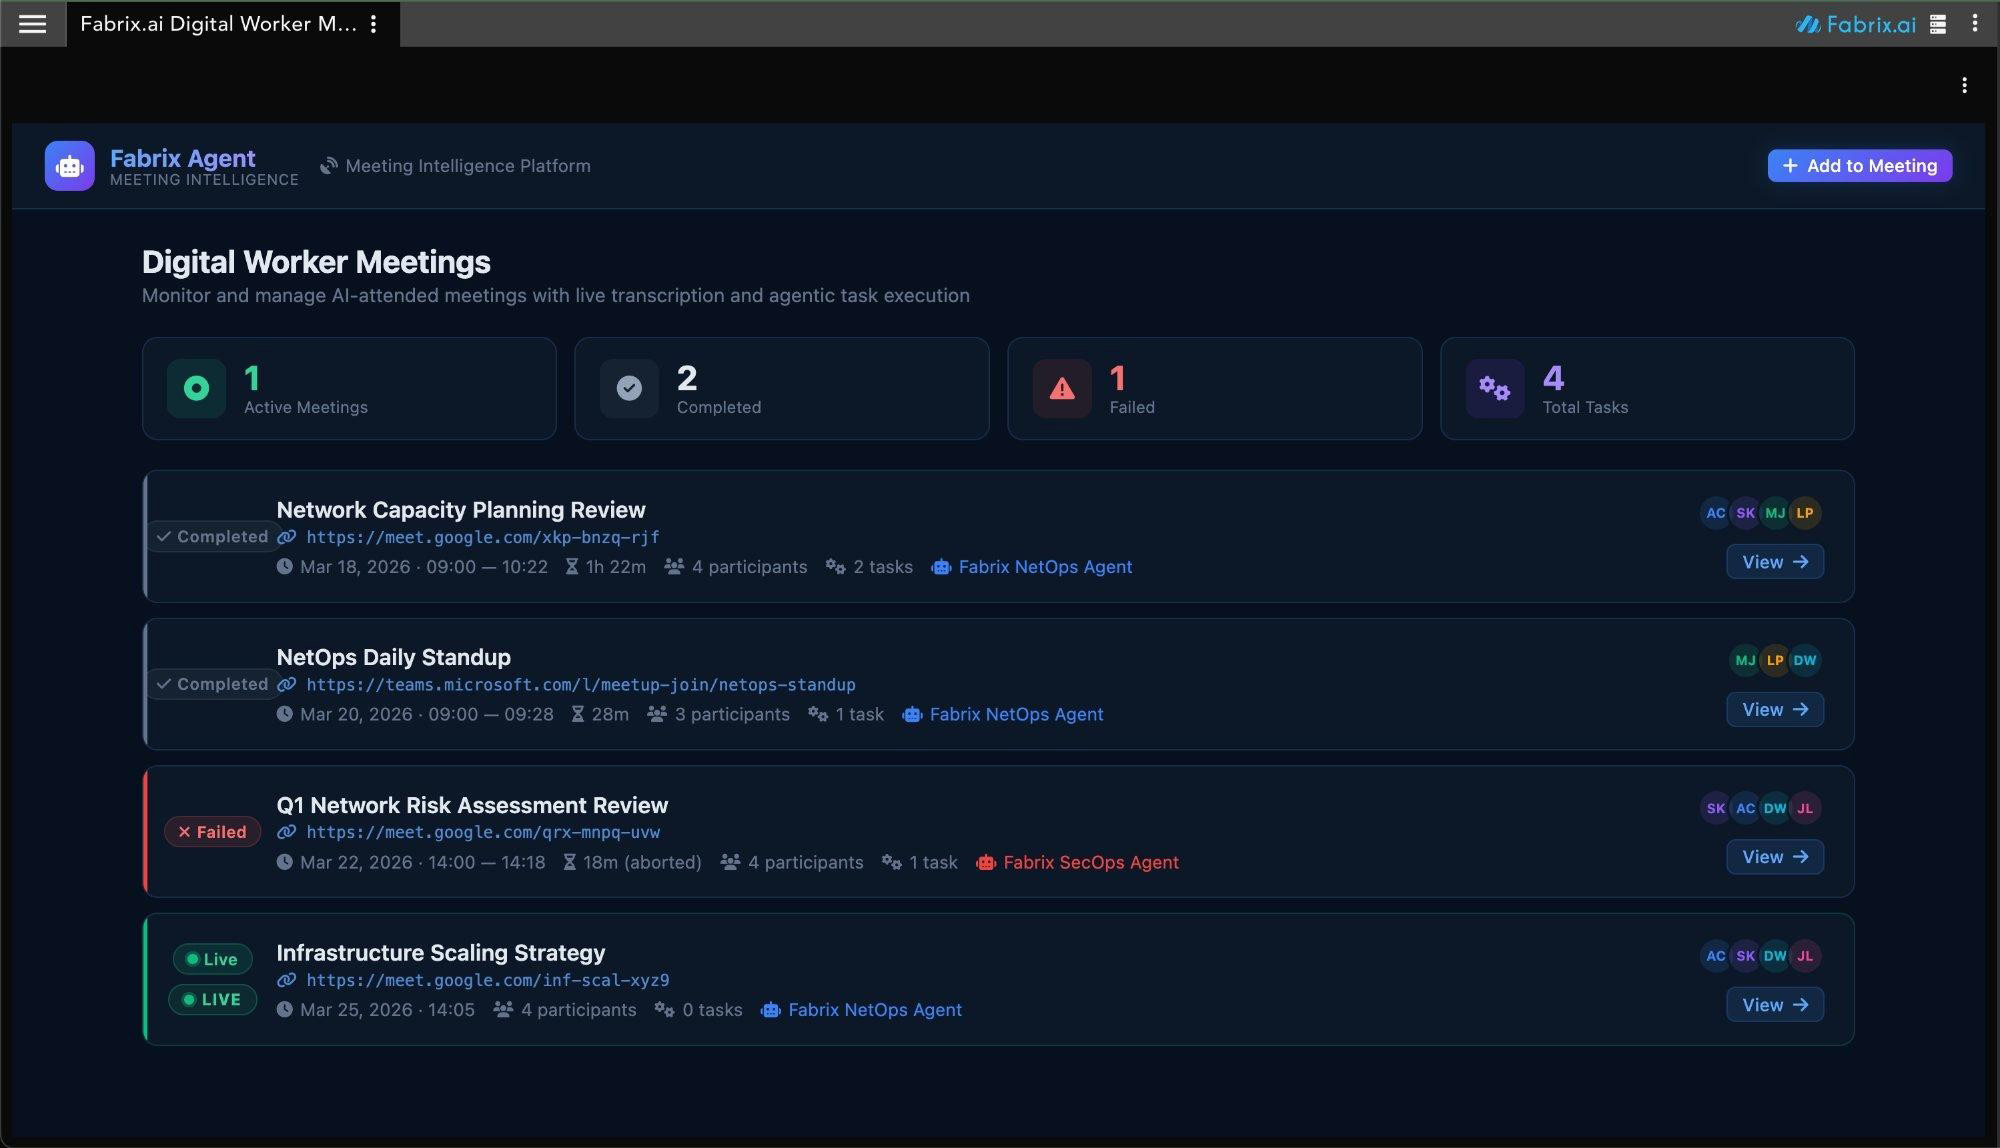
Task: Select the Fabrix.ai Digital Worker tab
Action: tap(217, 24)
